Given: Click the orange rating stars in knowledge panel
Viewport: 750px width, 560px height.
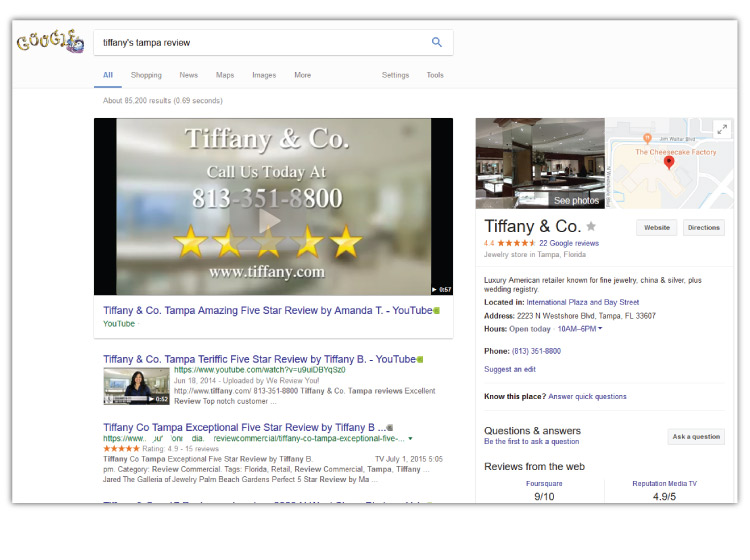Looking at the screenshot, I should point(516,243).
